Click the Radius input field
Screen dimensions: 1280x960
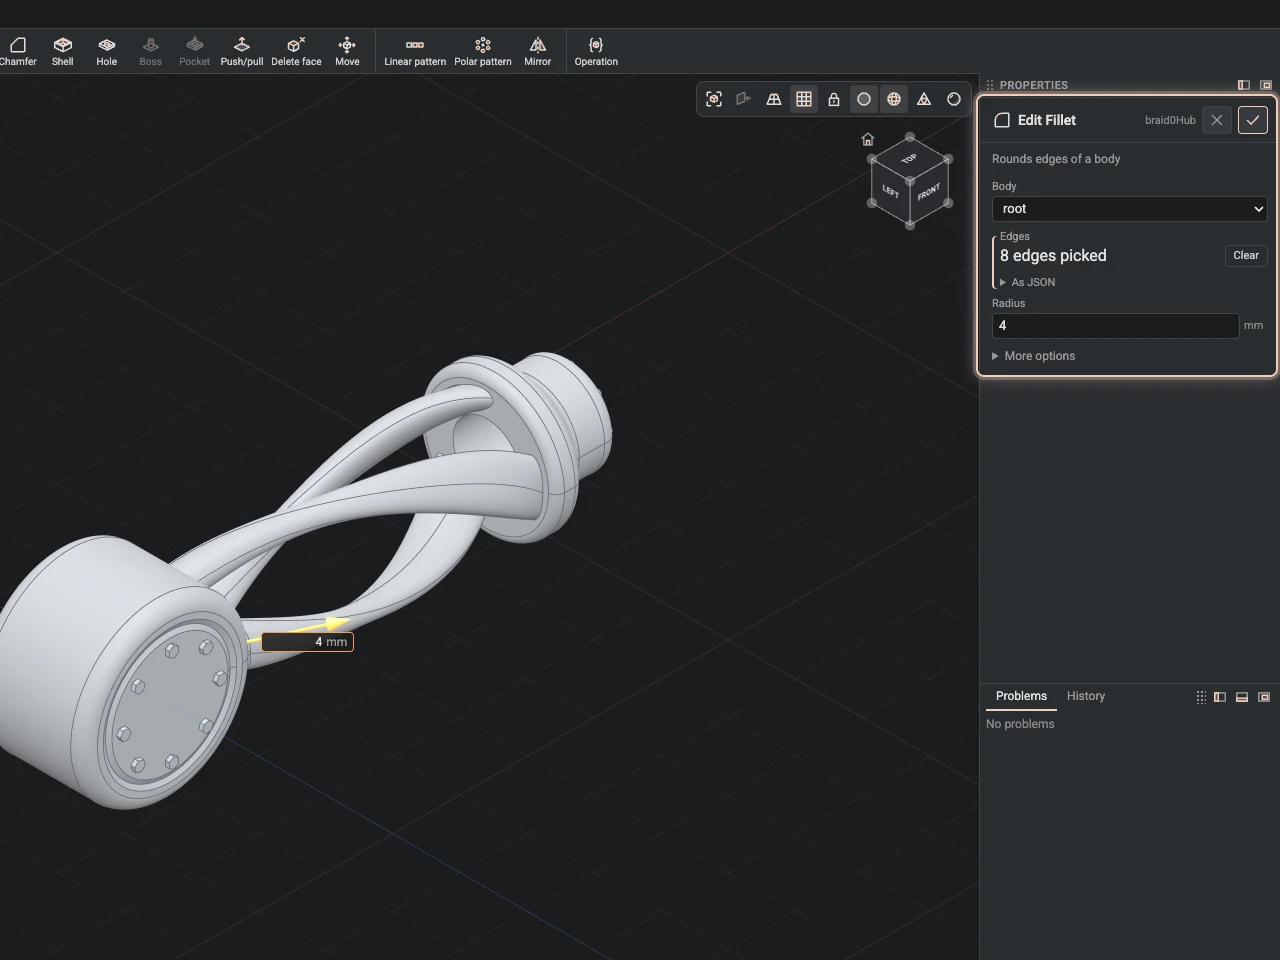pyautogui.click(x=1115, y=326)
